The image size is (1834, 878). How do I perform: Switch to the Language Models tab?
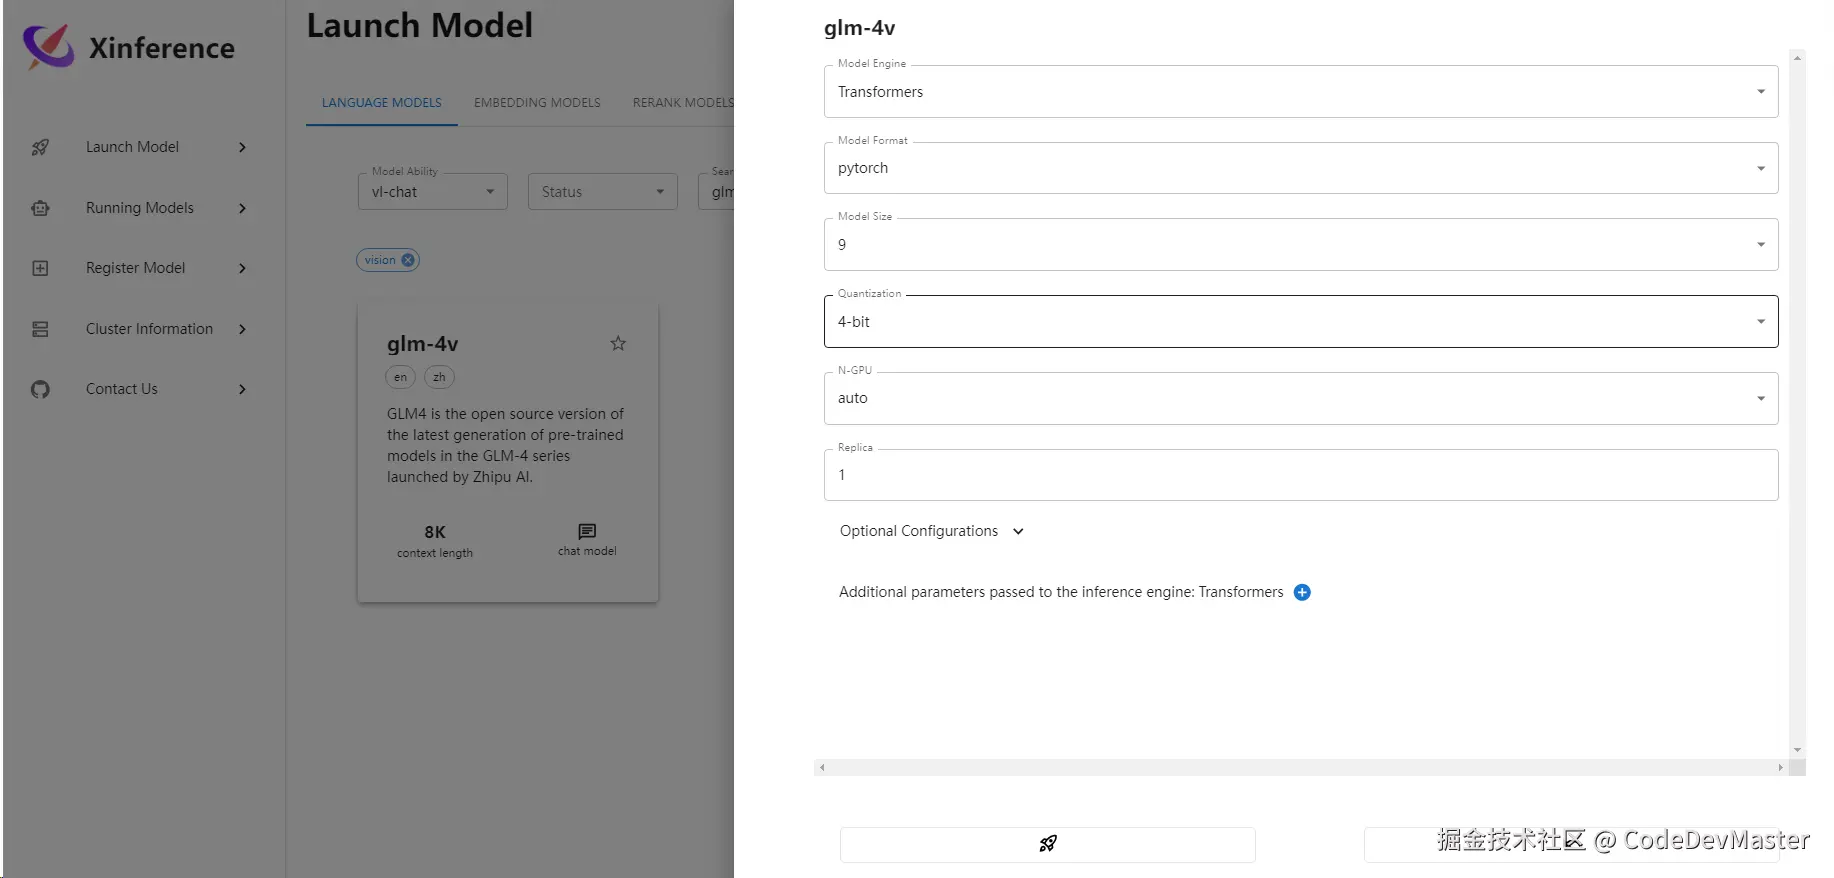(x=381, y=103)
